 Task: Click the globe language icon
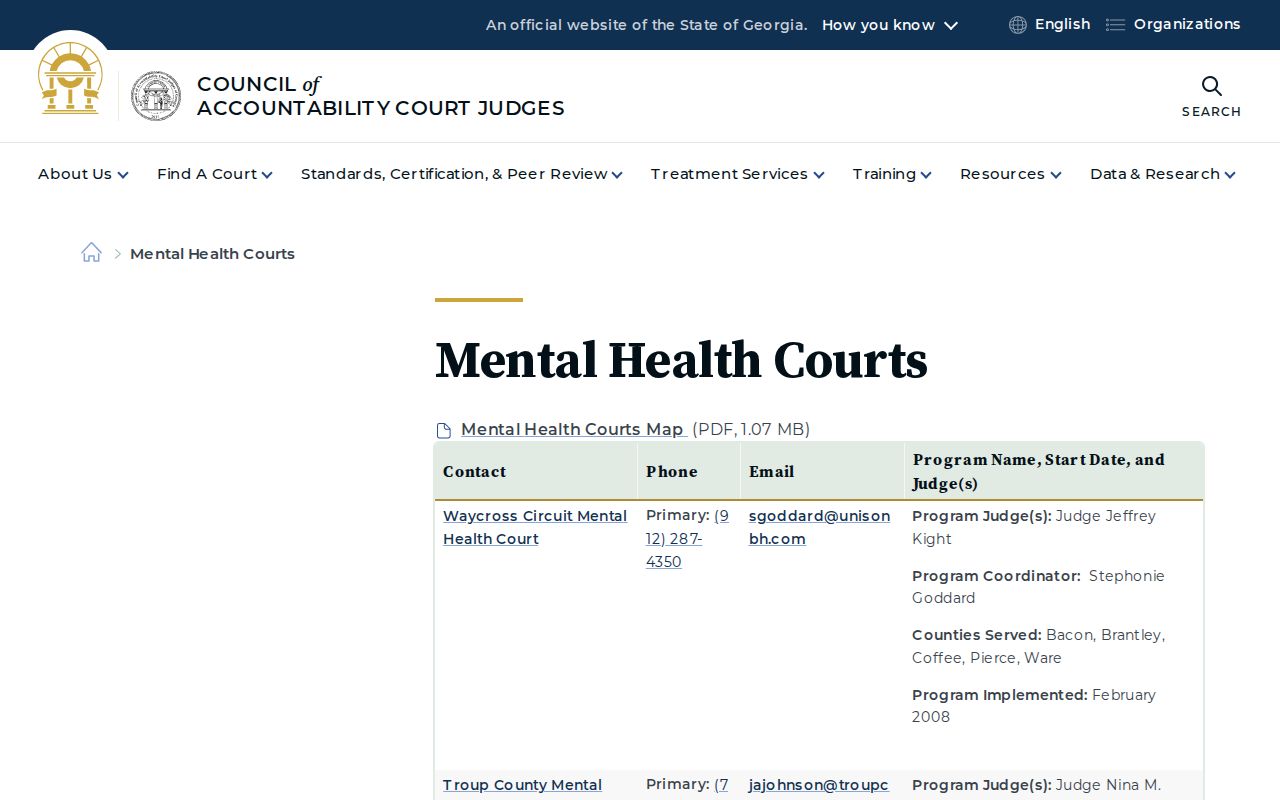click(x=1018, y=25)
